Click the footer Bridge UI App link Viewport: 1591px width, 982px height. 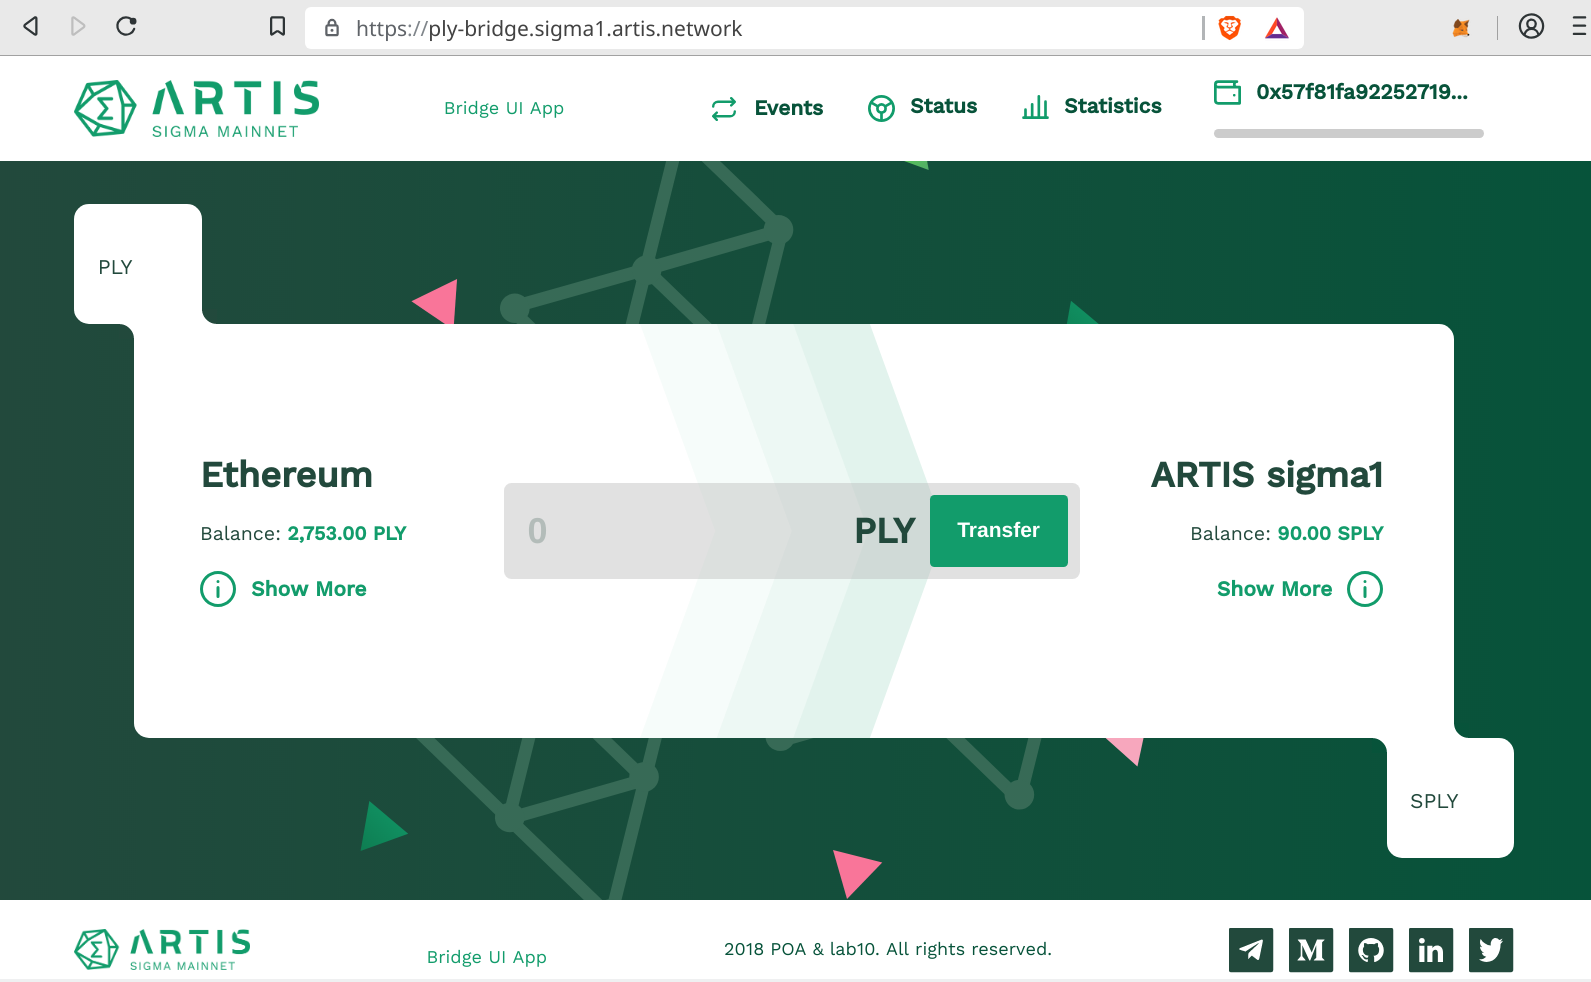coord(487,957)
